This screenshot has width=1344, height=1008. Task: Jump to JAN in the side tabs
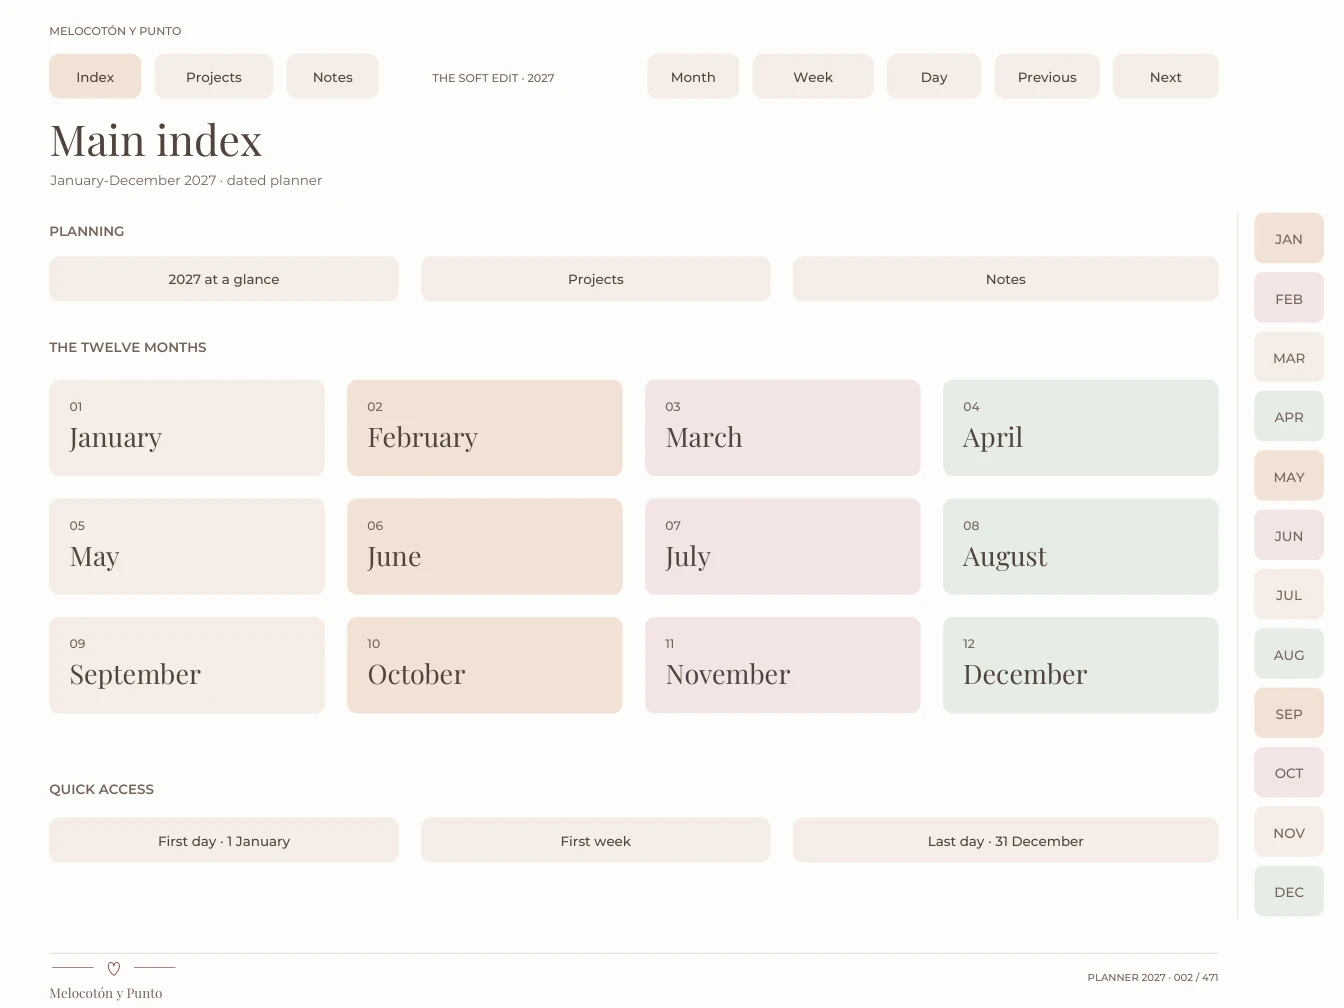click(x=1289, y=239)
